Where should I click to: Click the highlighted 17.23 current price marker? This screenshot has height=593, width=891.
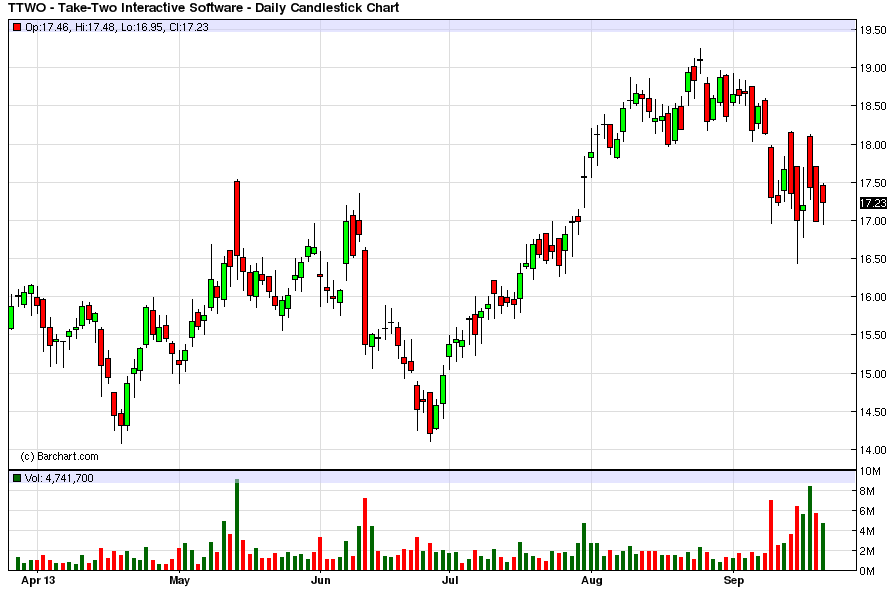873,203
